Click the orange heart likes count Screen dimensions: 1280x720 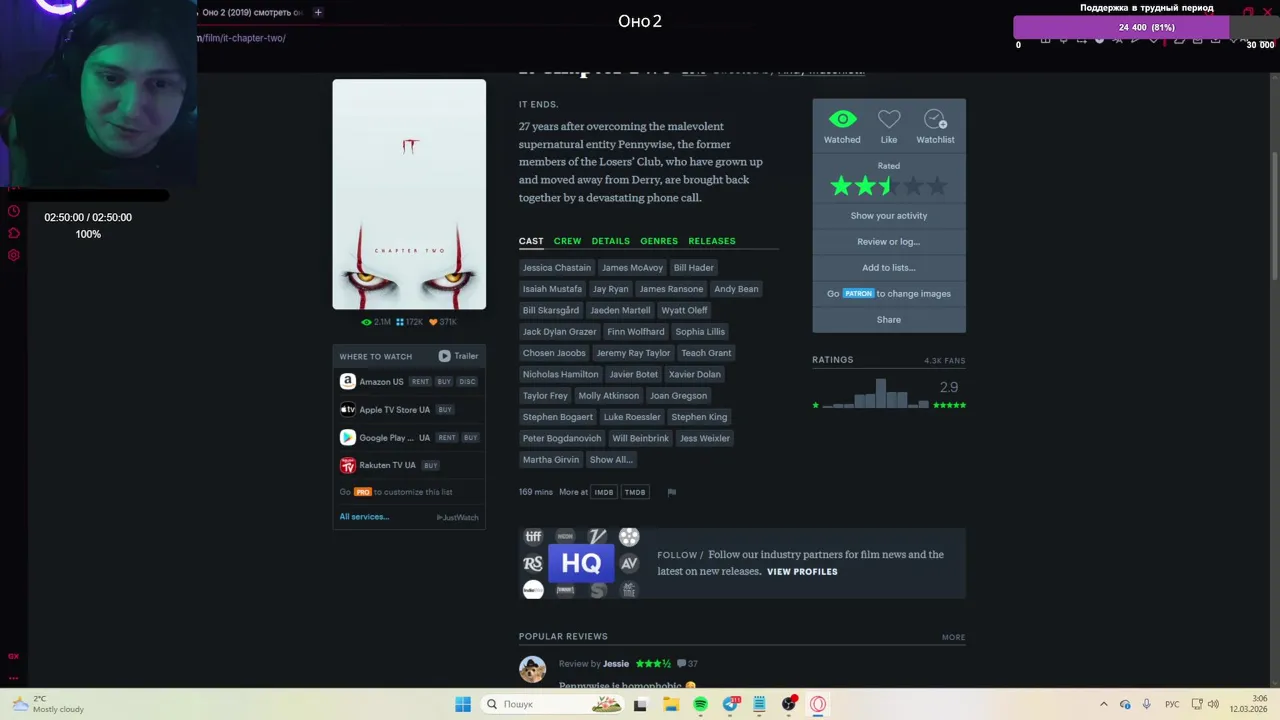443,322
